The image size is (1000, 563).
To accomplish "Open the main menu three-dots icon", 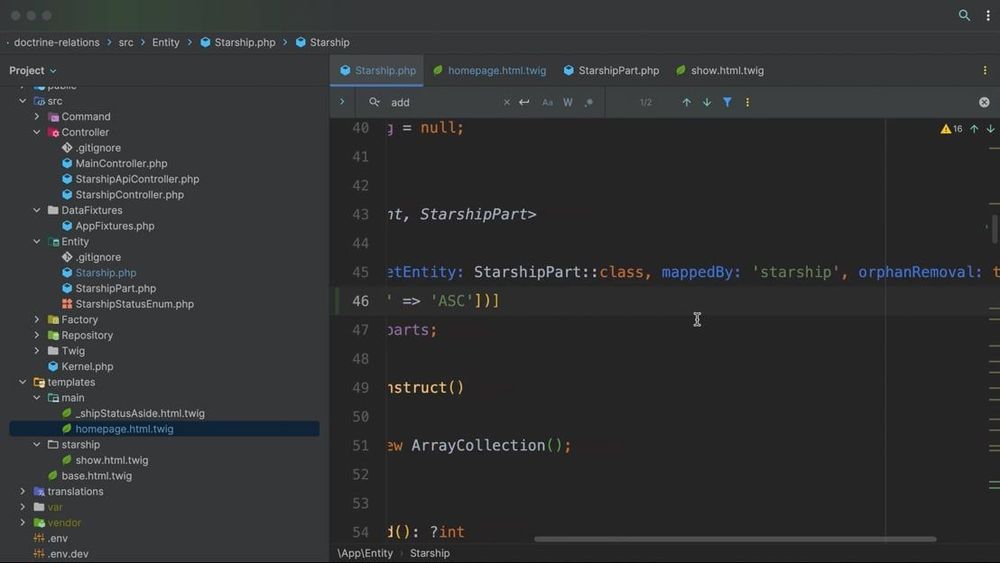I will click(x=987, y=15).
